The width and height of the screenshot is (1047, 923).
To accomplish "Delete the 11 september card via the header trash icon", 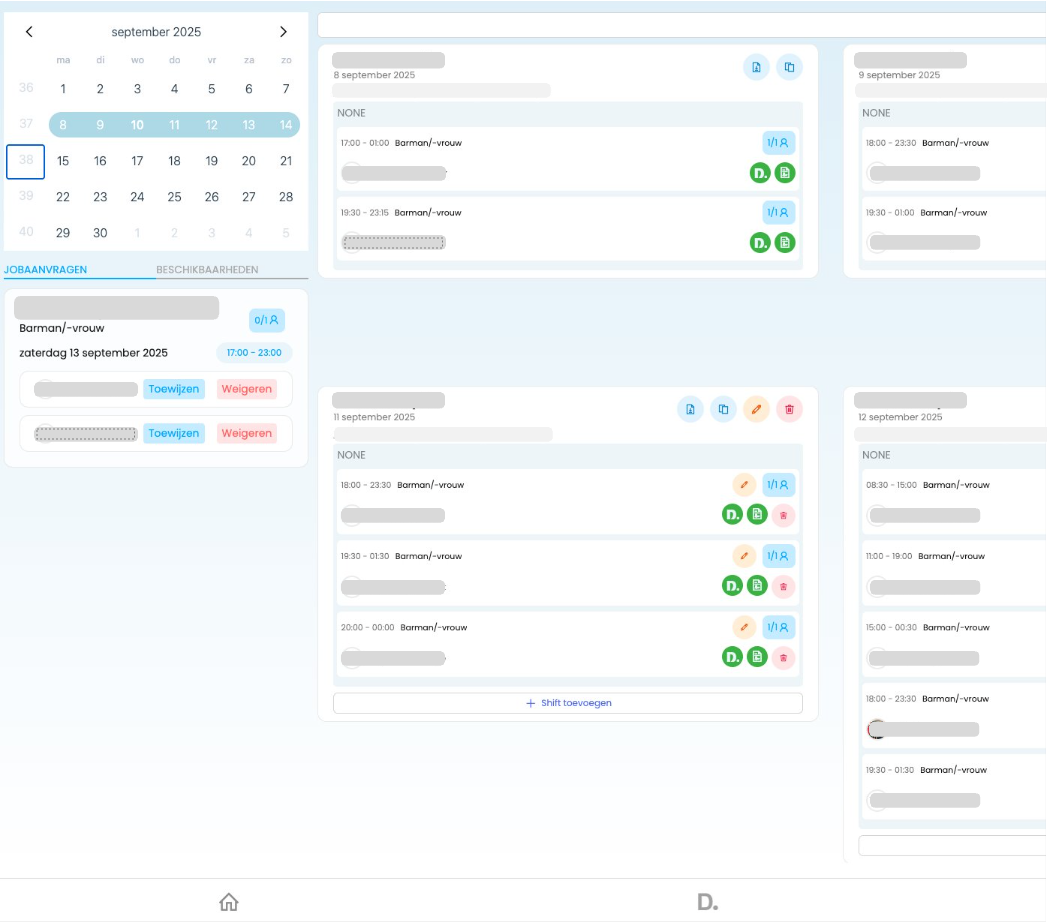I will [x=789, y=409].
